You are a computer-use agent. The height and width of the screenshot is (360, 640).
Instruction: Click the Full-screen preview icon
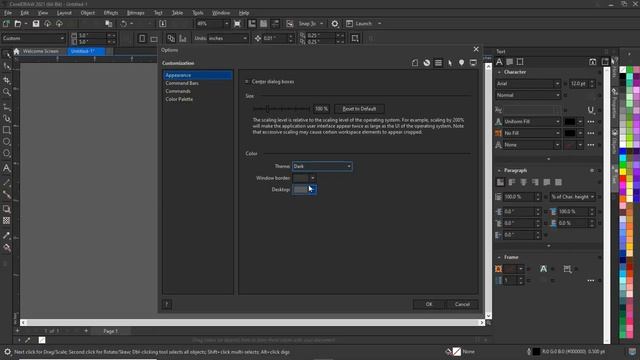(237, 24)
